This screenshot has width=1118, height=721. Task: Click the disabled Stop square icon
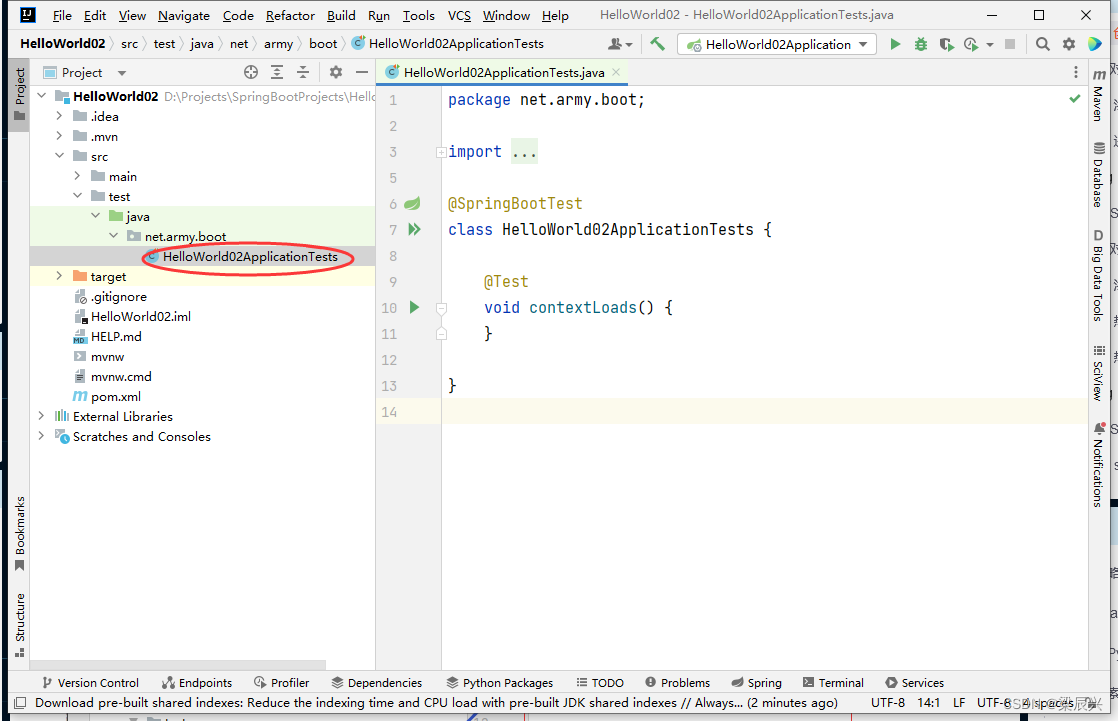(1010, 44)
